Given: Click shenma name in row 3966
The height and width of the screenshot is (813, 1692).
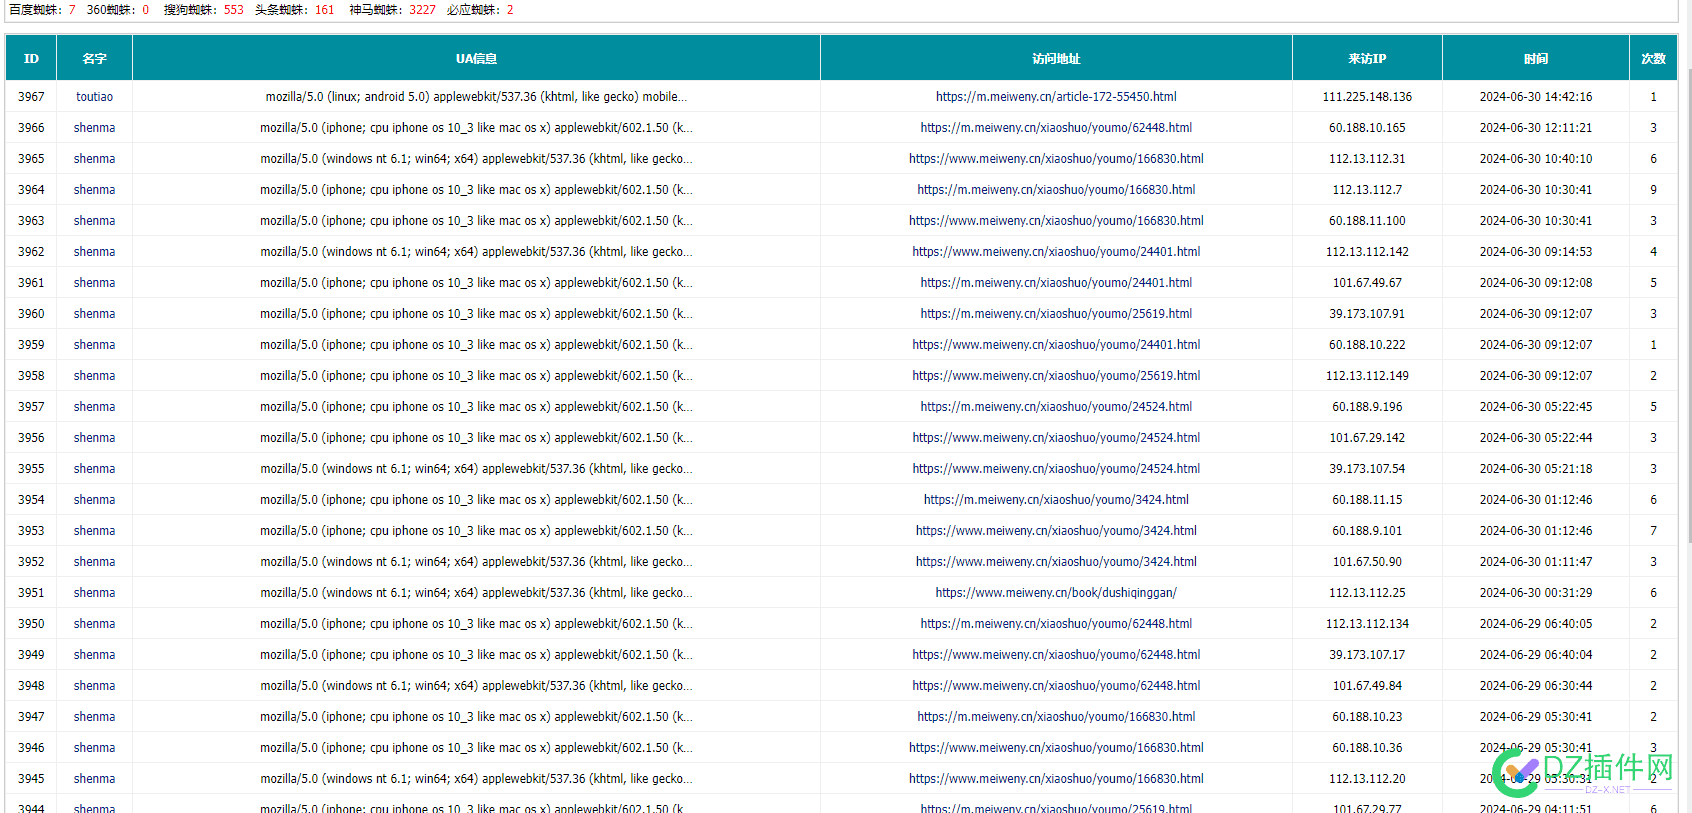Looking at the screenshot, I should click(x=94, y=128).
